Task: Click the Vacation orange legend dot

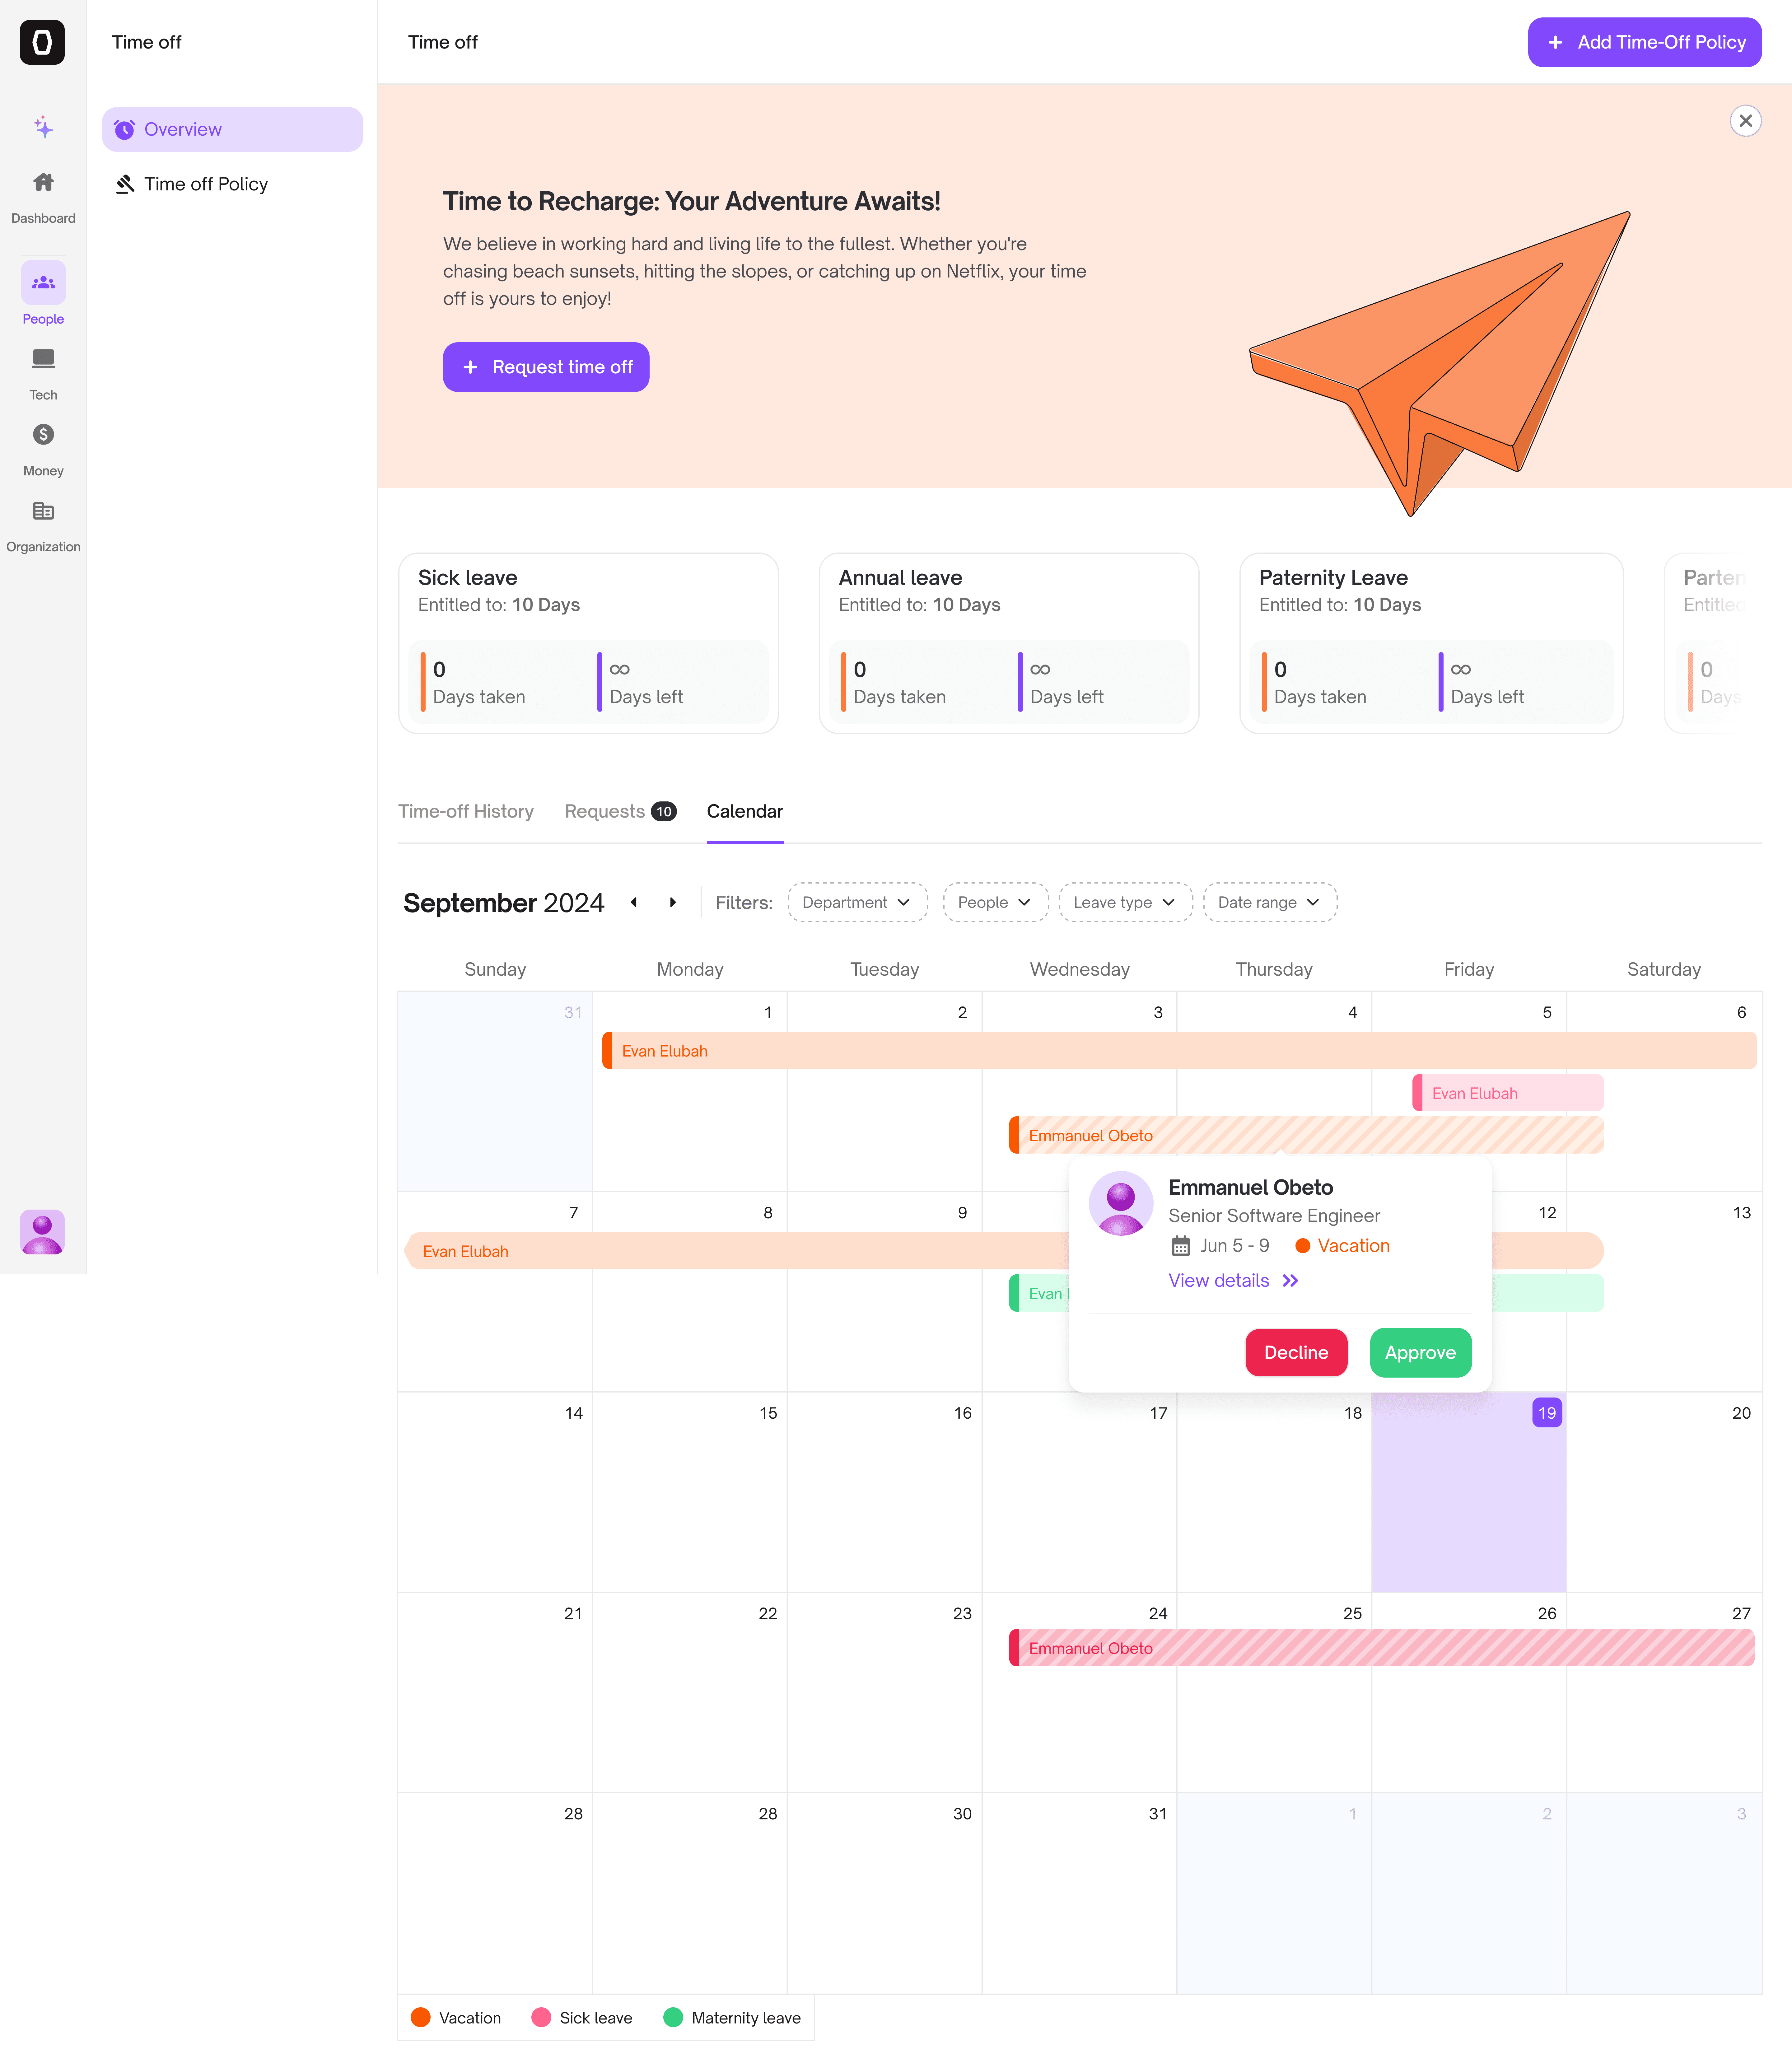Action: [421, 2017]
